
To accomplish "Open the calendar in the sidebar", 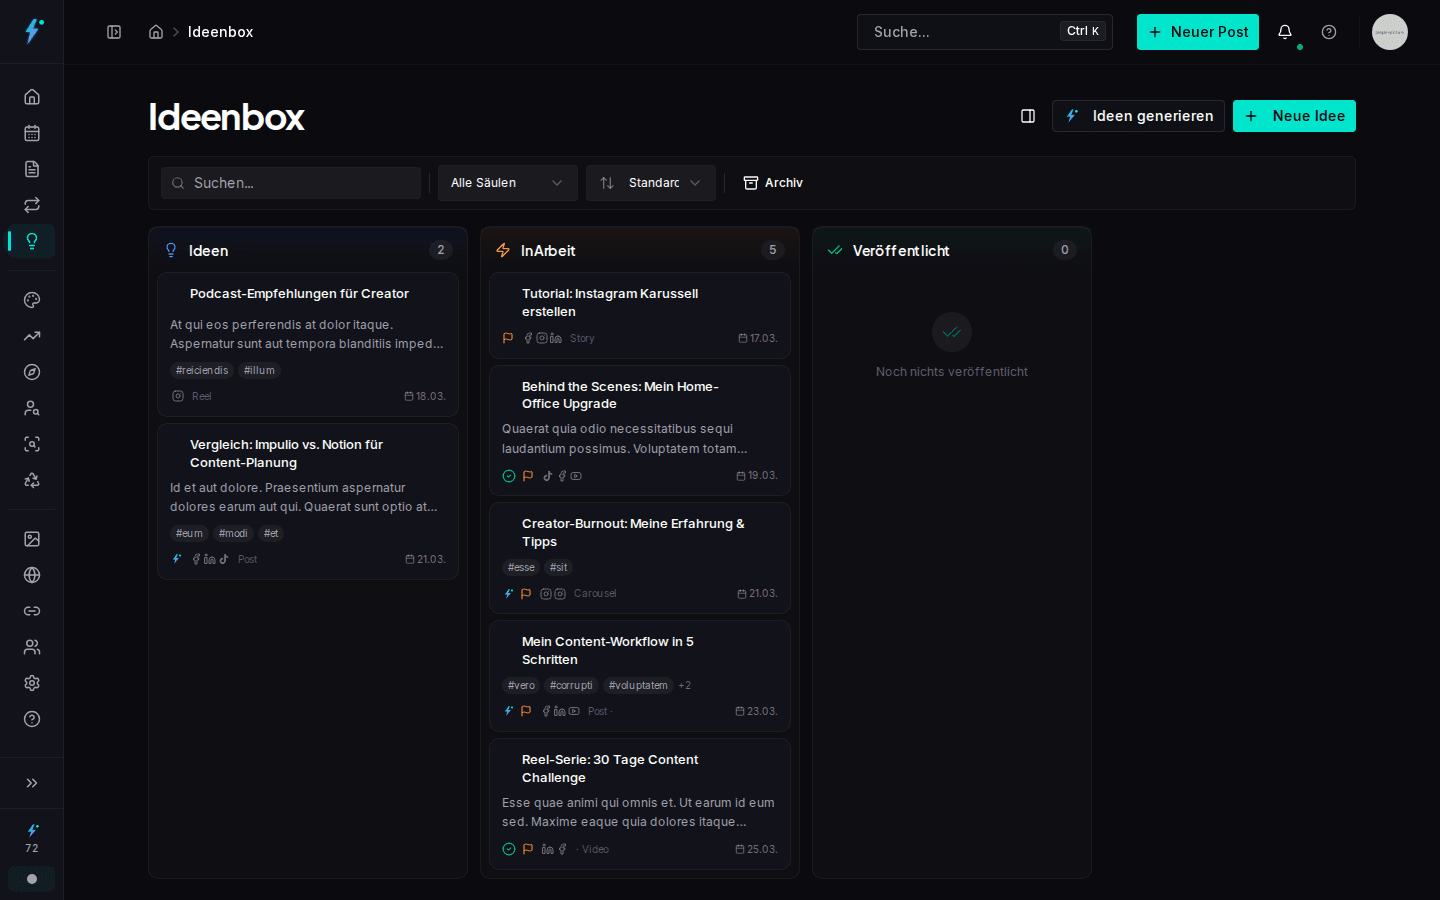I will pyautogui.click(x=32, y=133).
